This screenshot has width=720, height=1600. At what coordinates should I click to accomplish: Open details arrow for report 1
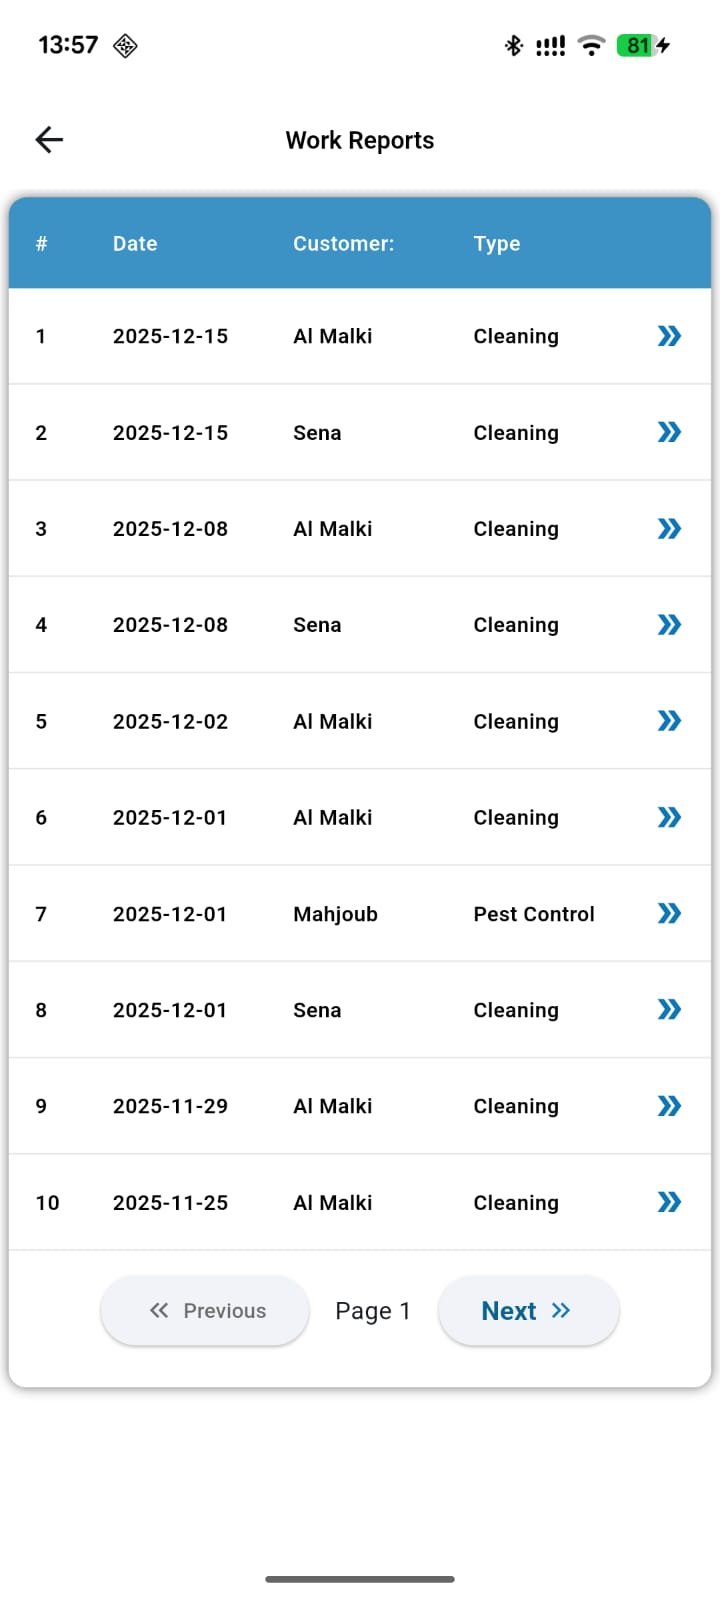[x=669, y=336]
